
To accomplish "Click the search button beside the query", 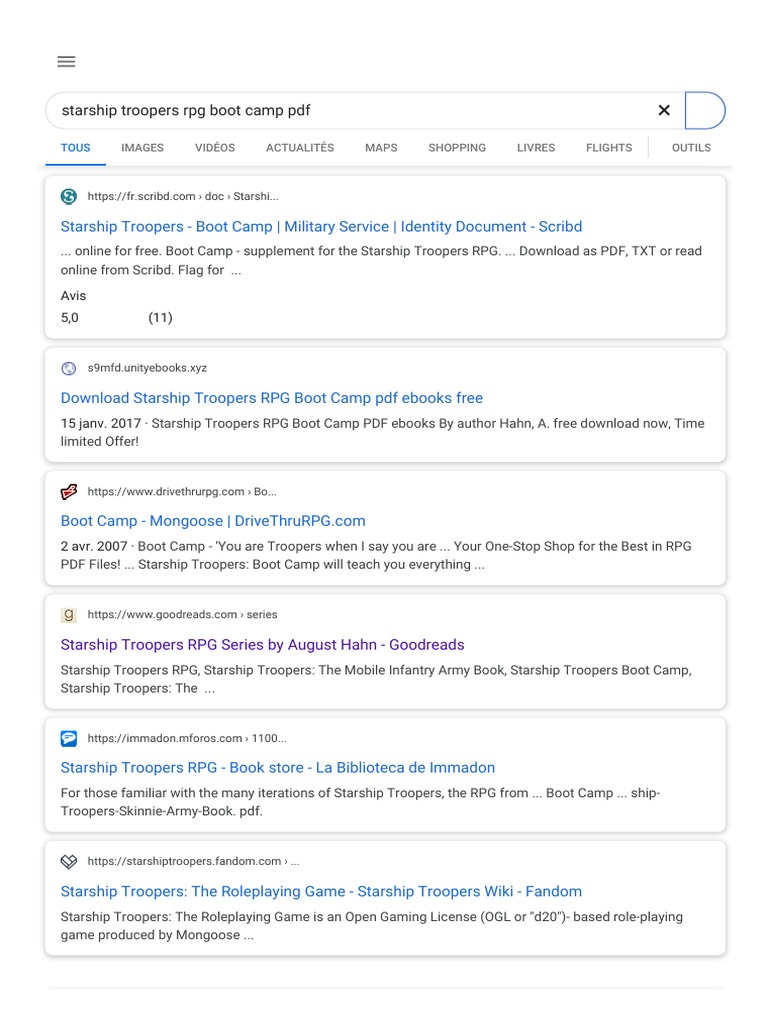I will (x=705, y=110).
